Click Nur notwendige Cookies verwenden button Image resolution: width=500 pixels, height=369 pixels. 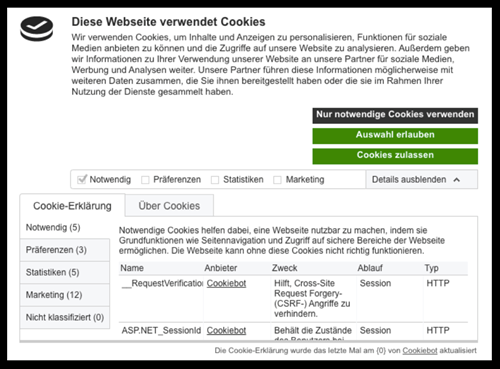pyautogui.click(x=395, y=115)
